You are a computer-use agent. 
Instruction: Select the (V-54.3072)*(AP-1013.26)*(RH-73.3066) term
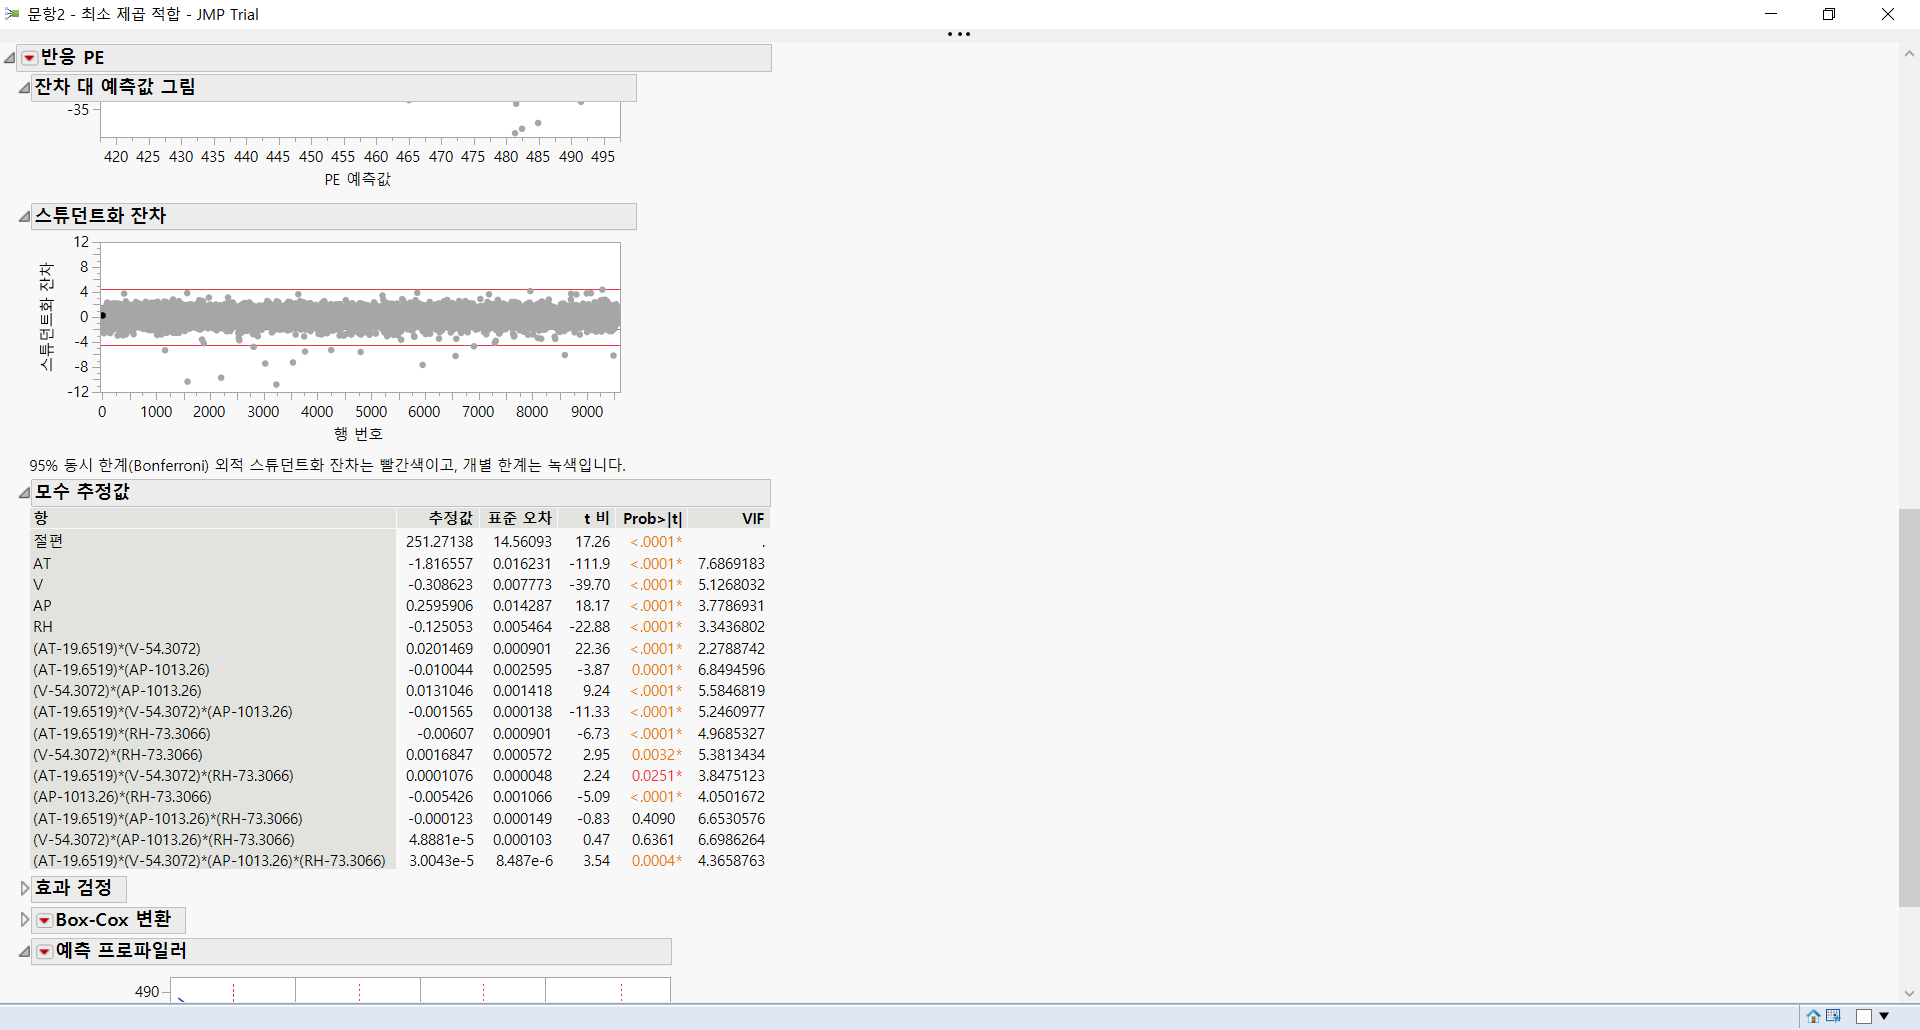pyautogui.click(x=164, y=840)
